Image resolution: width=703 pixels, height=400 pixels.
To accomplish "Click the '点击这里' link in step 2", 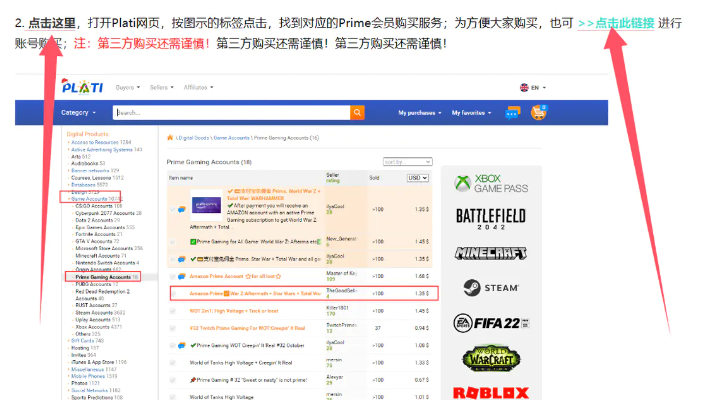I will click(x=52, y=23).
